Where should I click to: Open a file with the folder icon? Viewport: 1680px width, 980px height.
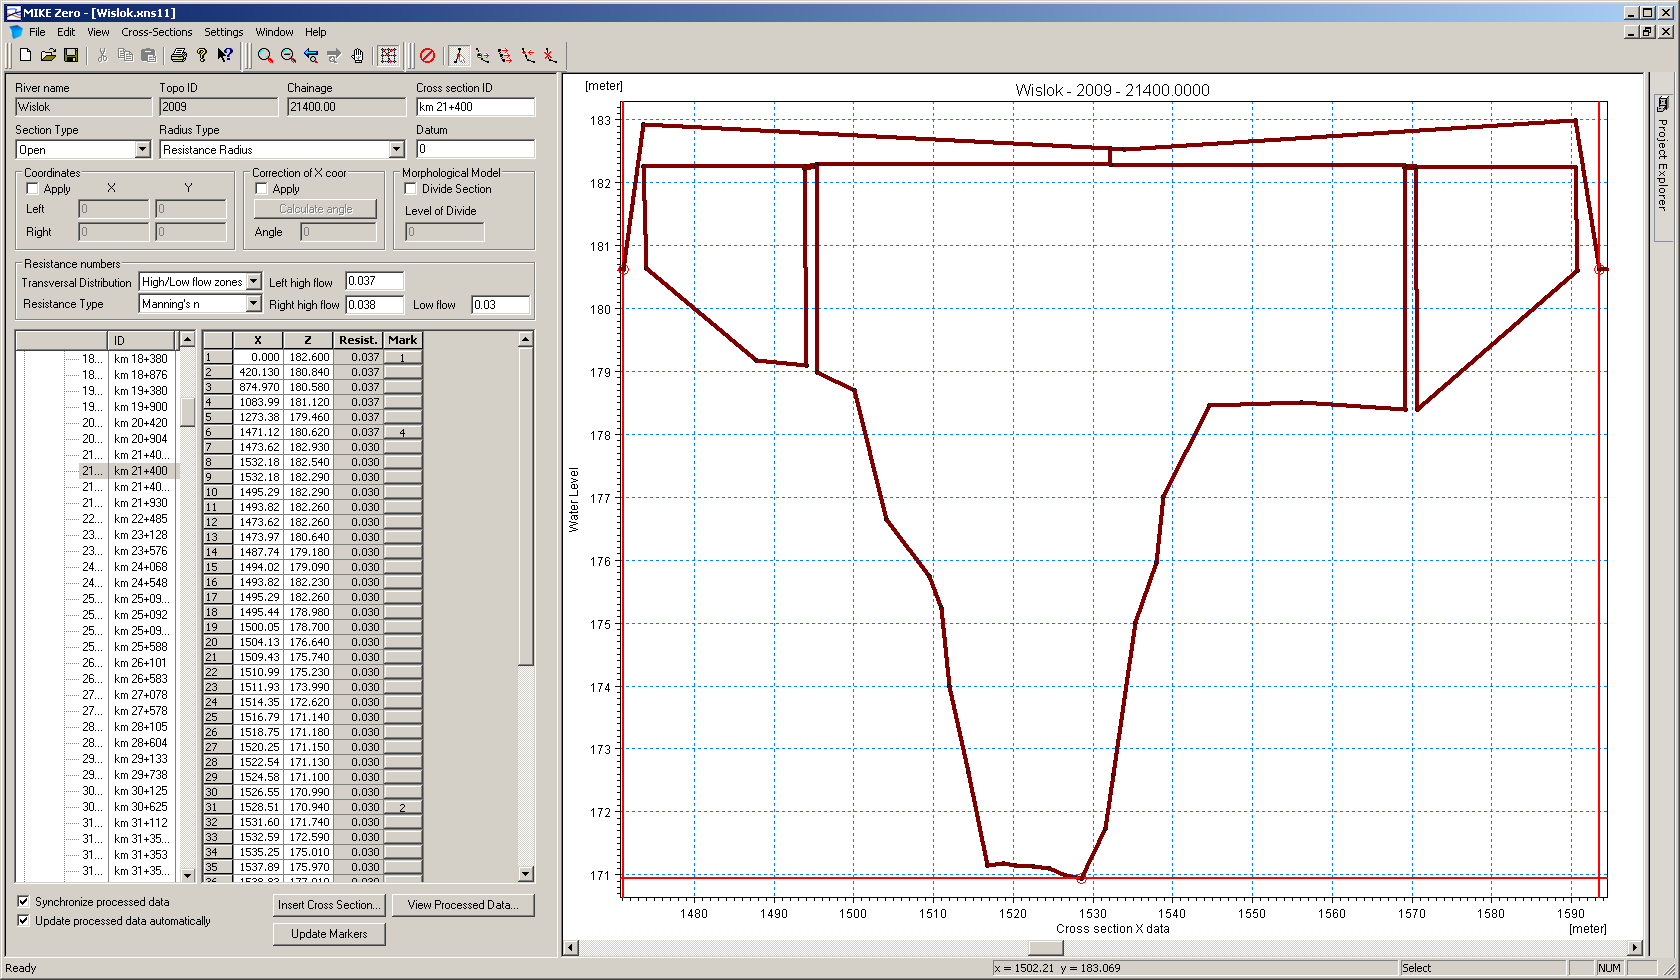point(48,56)
